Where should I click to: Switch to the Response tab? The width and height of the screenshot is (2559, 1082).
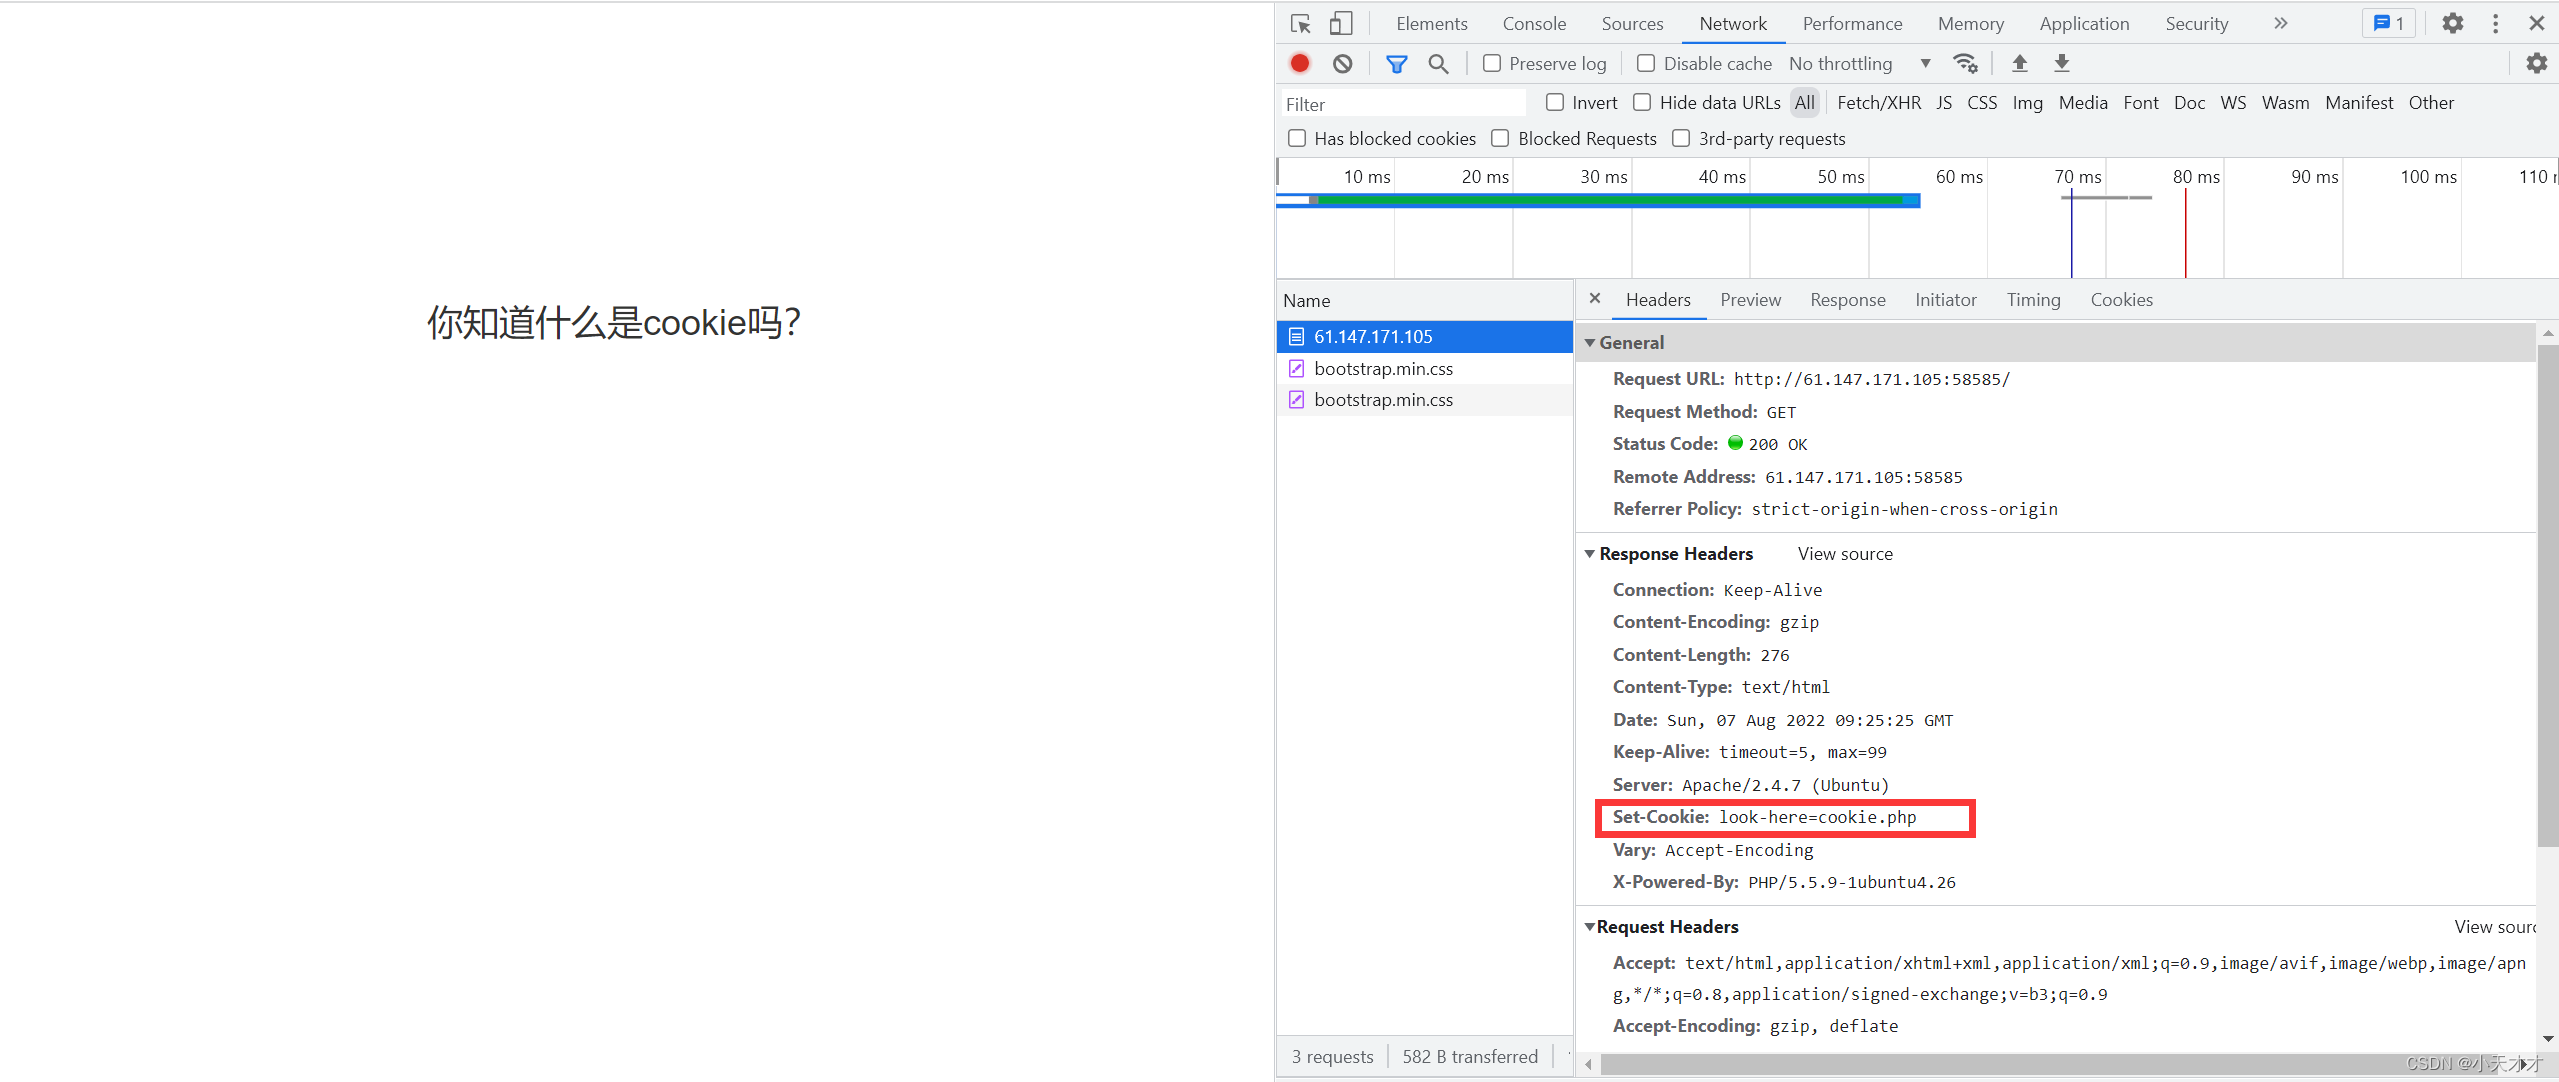[1846, 299]
